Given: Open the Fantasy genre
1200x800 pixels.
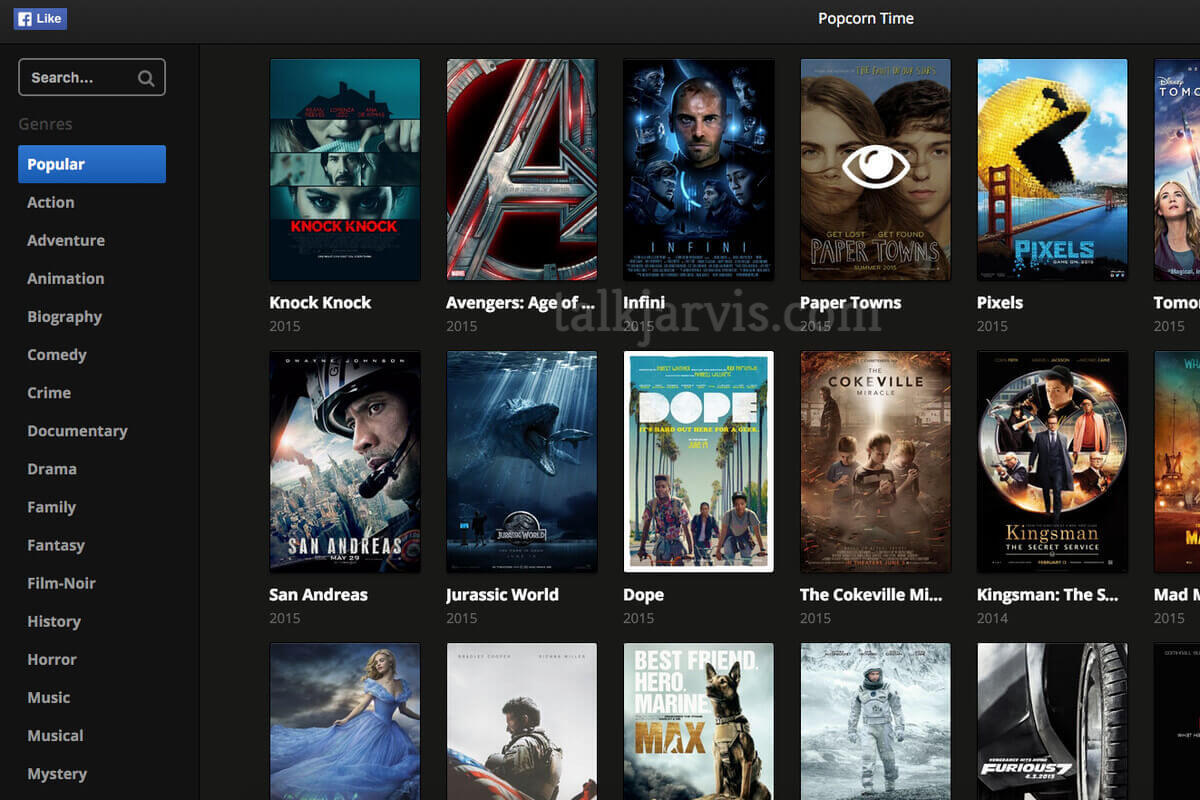Looking at the screenshot, I should click(56, 545).
